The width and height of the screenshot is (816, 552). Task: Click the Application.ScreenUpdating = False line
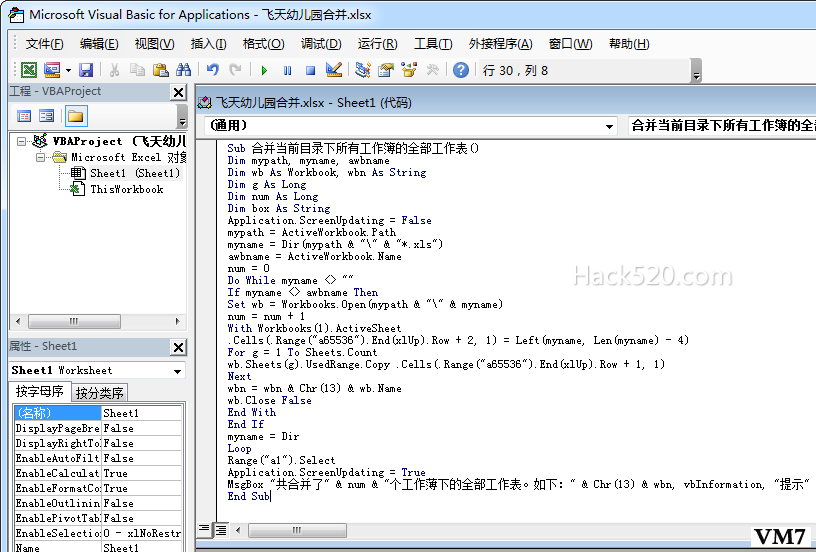tap(329, 221)
